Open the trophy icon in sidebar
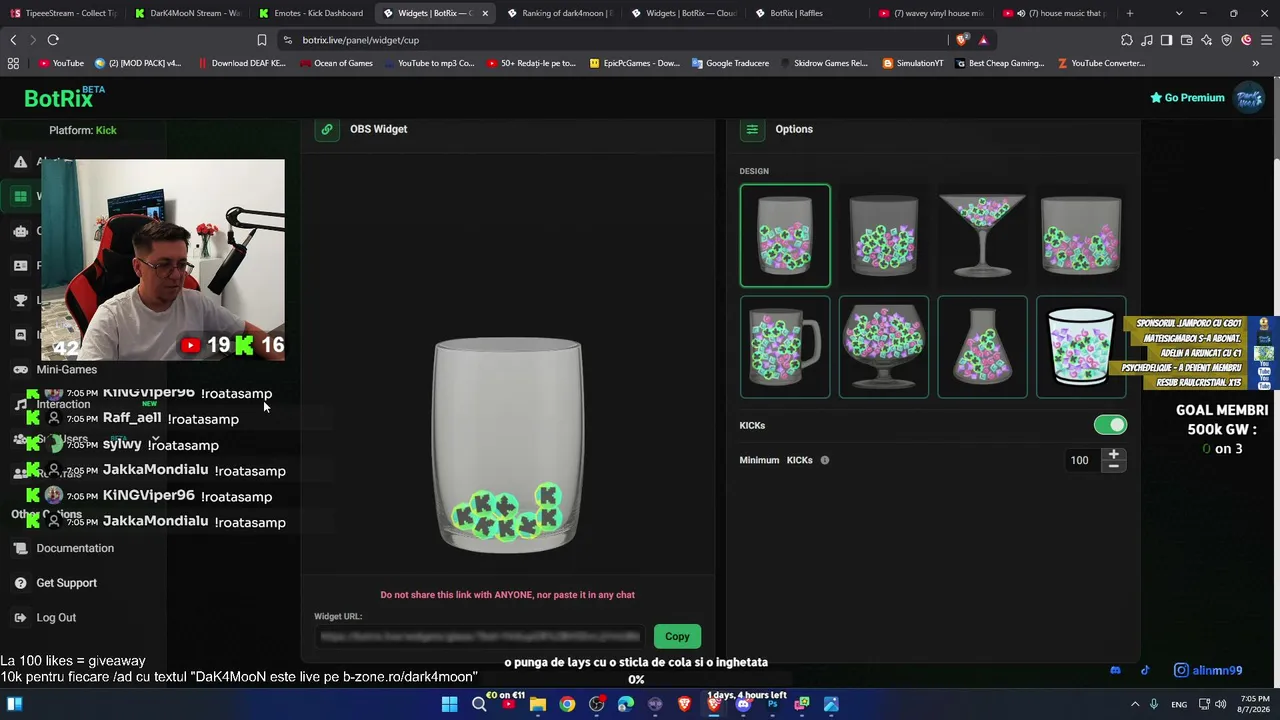The image size is (1280, 720). click(x=20, y=300)
